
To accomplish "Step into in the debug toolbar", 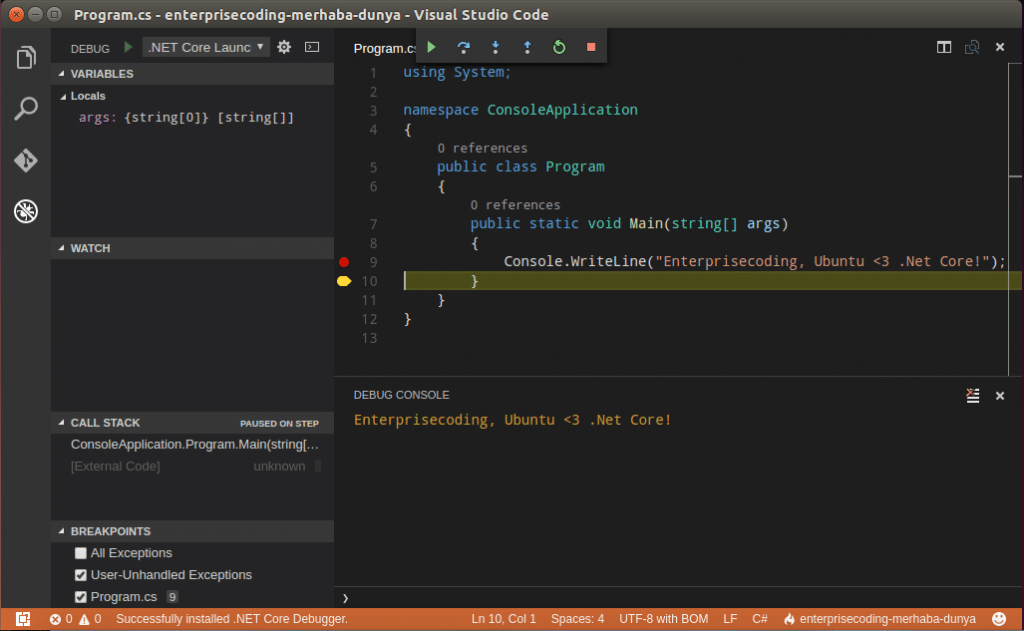I will tap(496, 47).
